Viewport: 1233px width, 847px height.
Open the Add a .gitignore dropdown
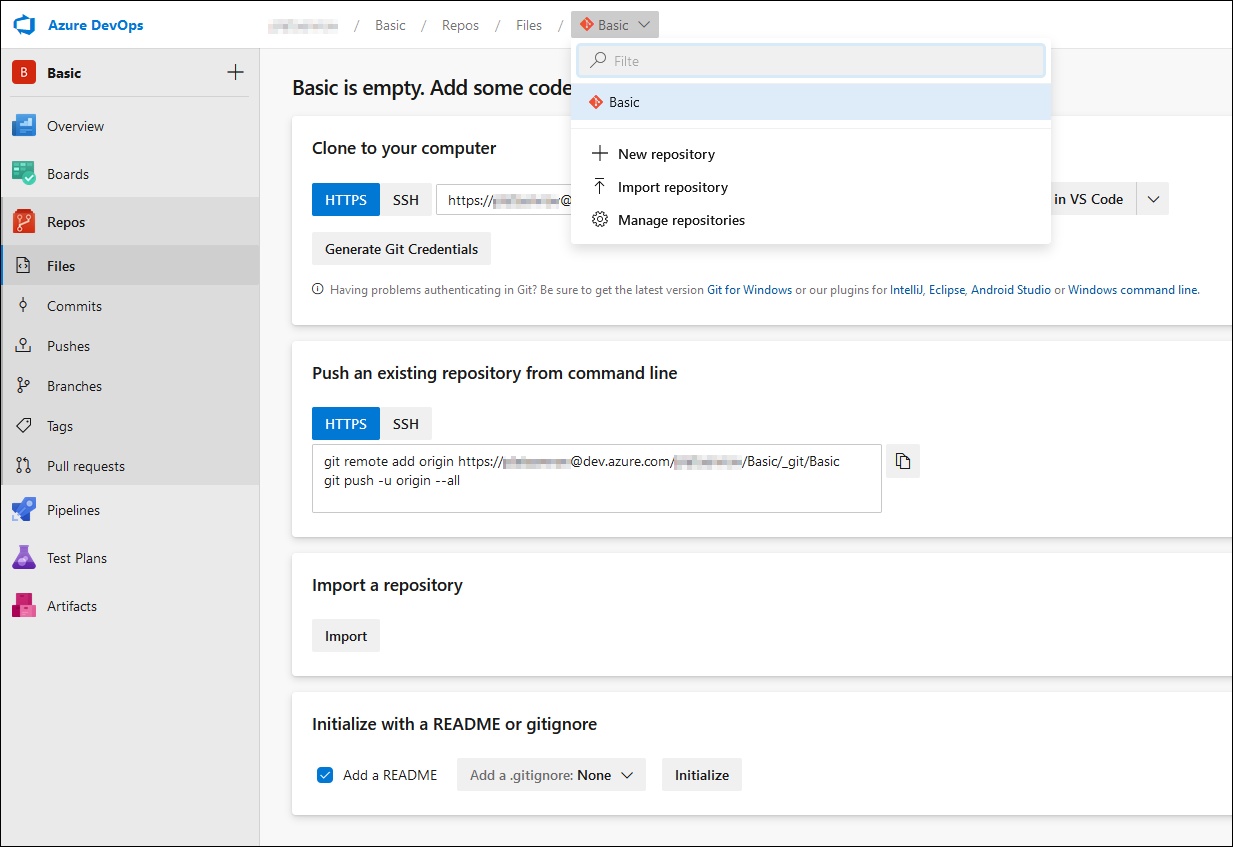551,774
